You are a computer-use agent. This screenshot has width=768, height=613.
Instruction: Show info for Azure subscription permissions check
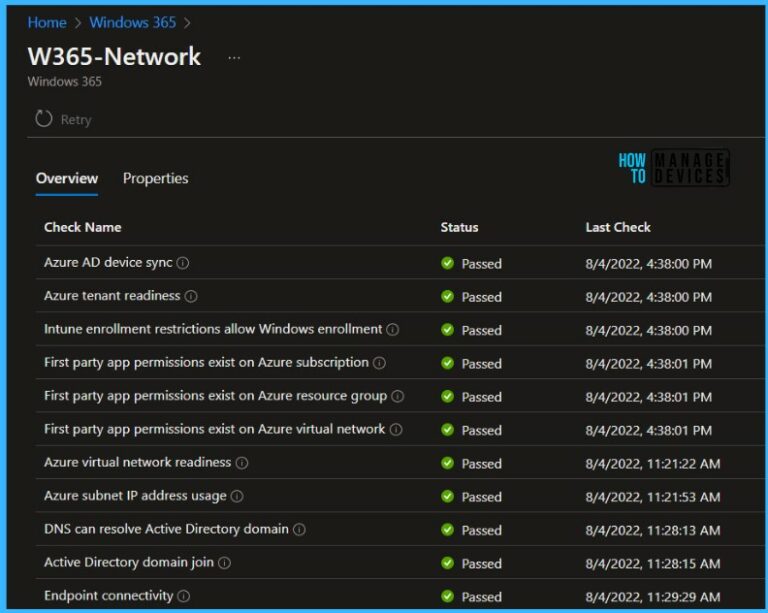coord(380,363)
